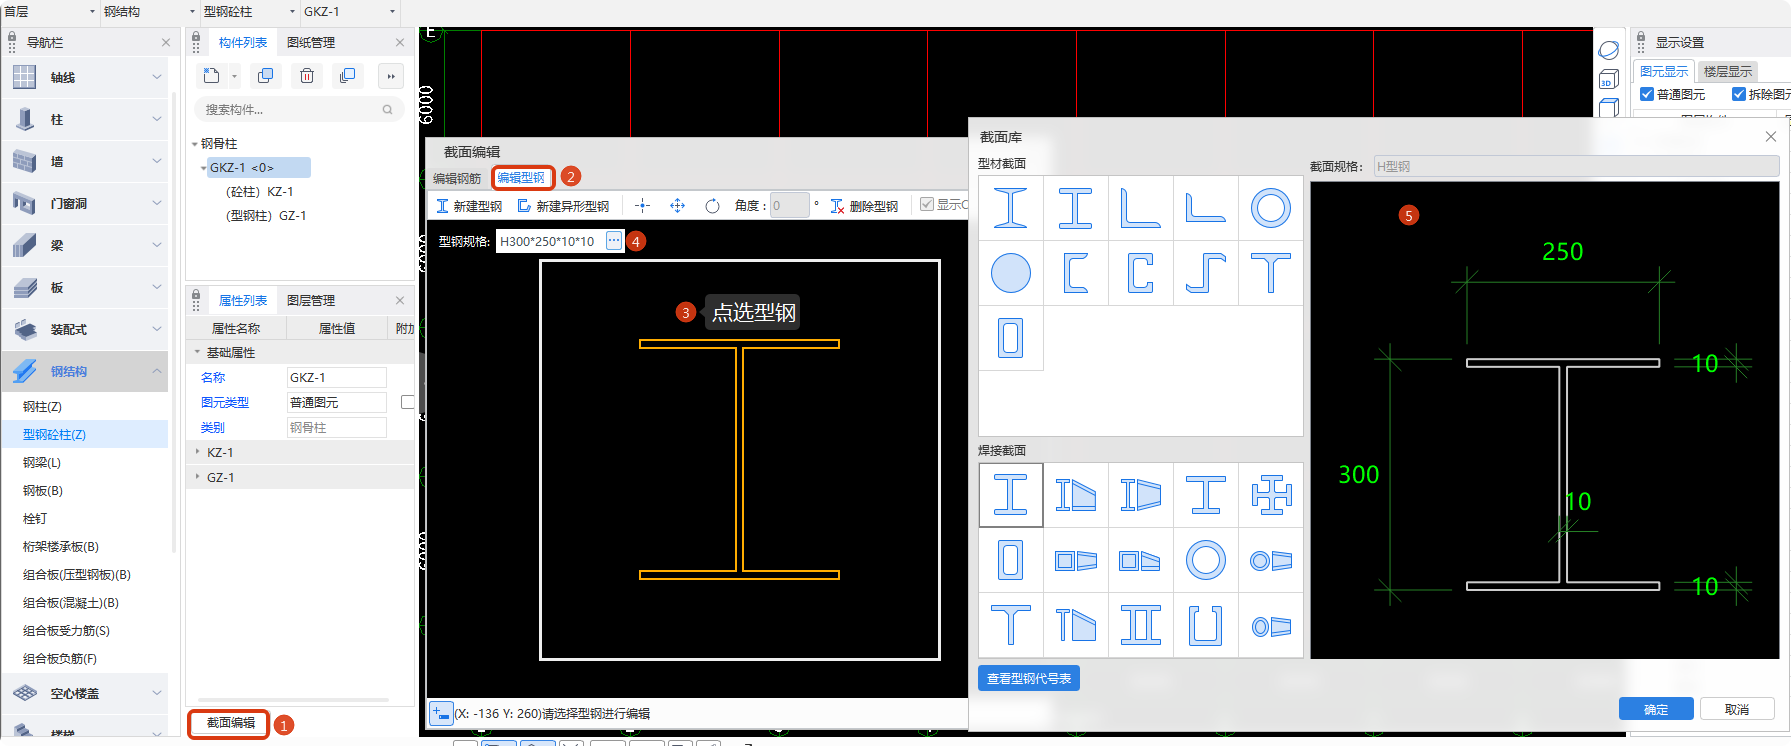Click the 新建型钢 button
Image resolution: width=1791 pixels, height=746 pixels.
coord(469,205)
